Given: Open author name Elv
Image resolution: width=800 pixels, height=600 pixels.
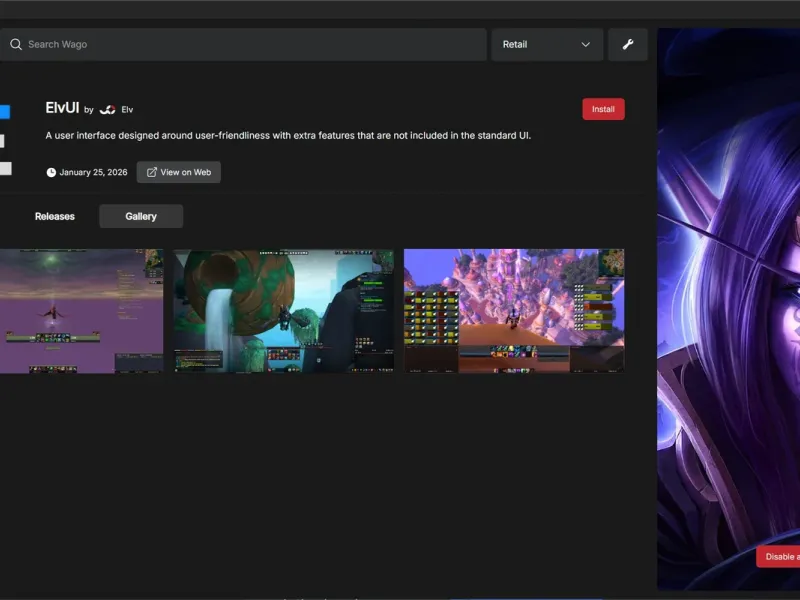Looking at the screenshot, I should point(127,110).
